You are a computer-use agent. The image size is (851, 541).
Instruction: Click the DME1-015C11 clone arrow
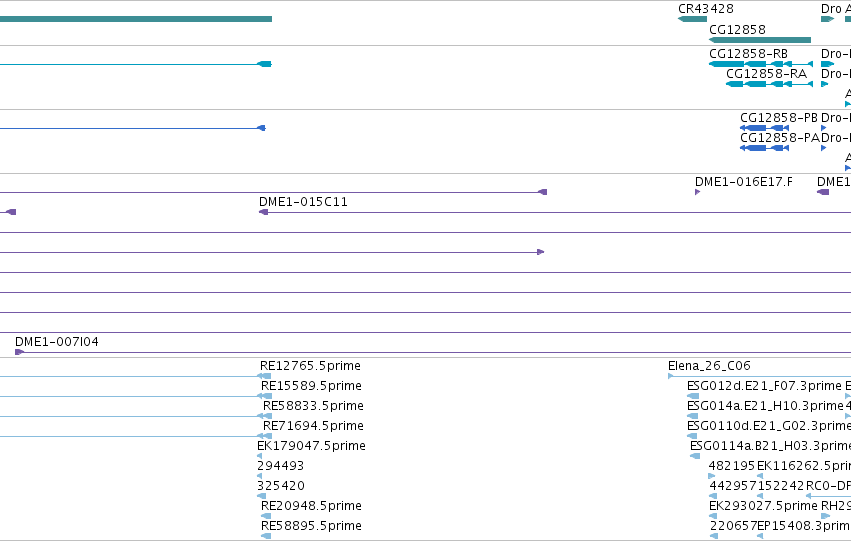(x=264, y=212)
